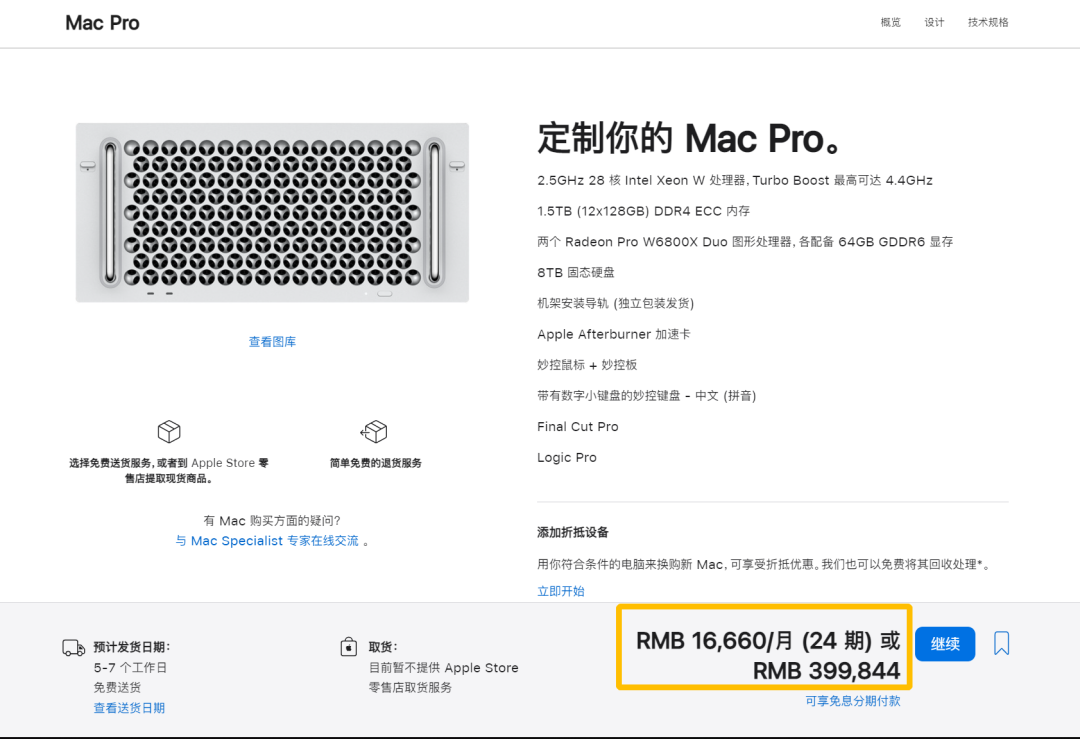Click the Mac Pro page title
Image resolution: width=1080 pixels, height=739 pixels.
coord(102,23)
